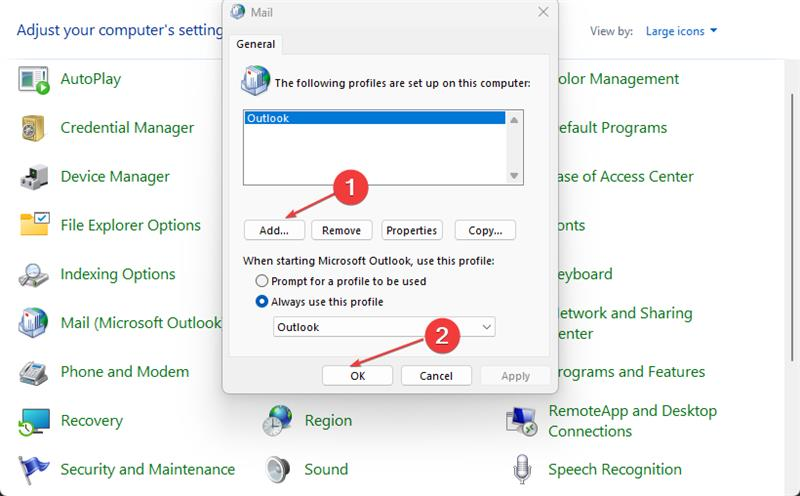Open the Region link
The image size is (800, 496).
tap(328, 420)
